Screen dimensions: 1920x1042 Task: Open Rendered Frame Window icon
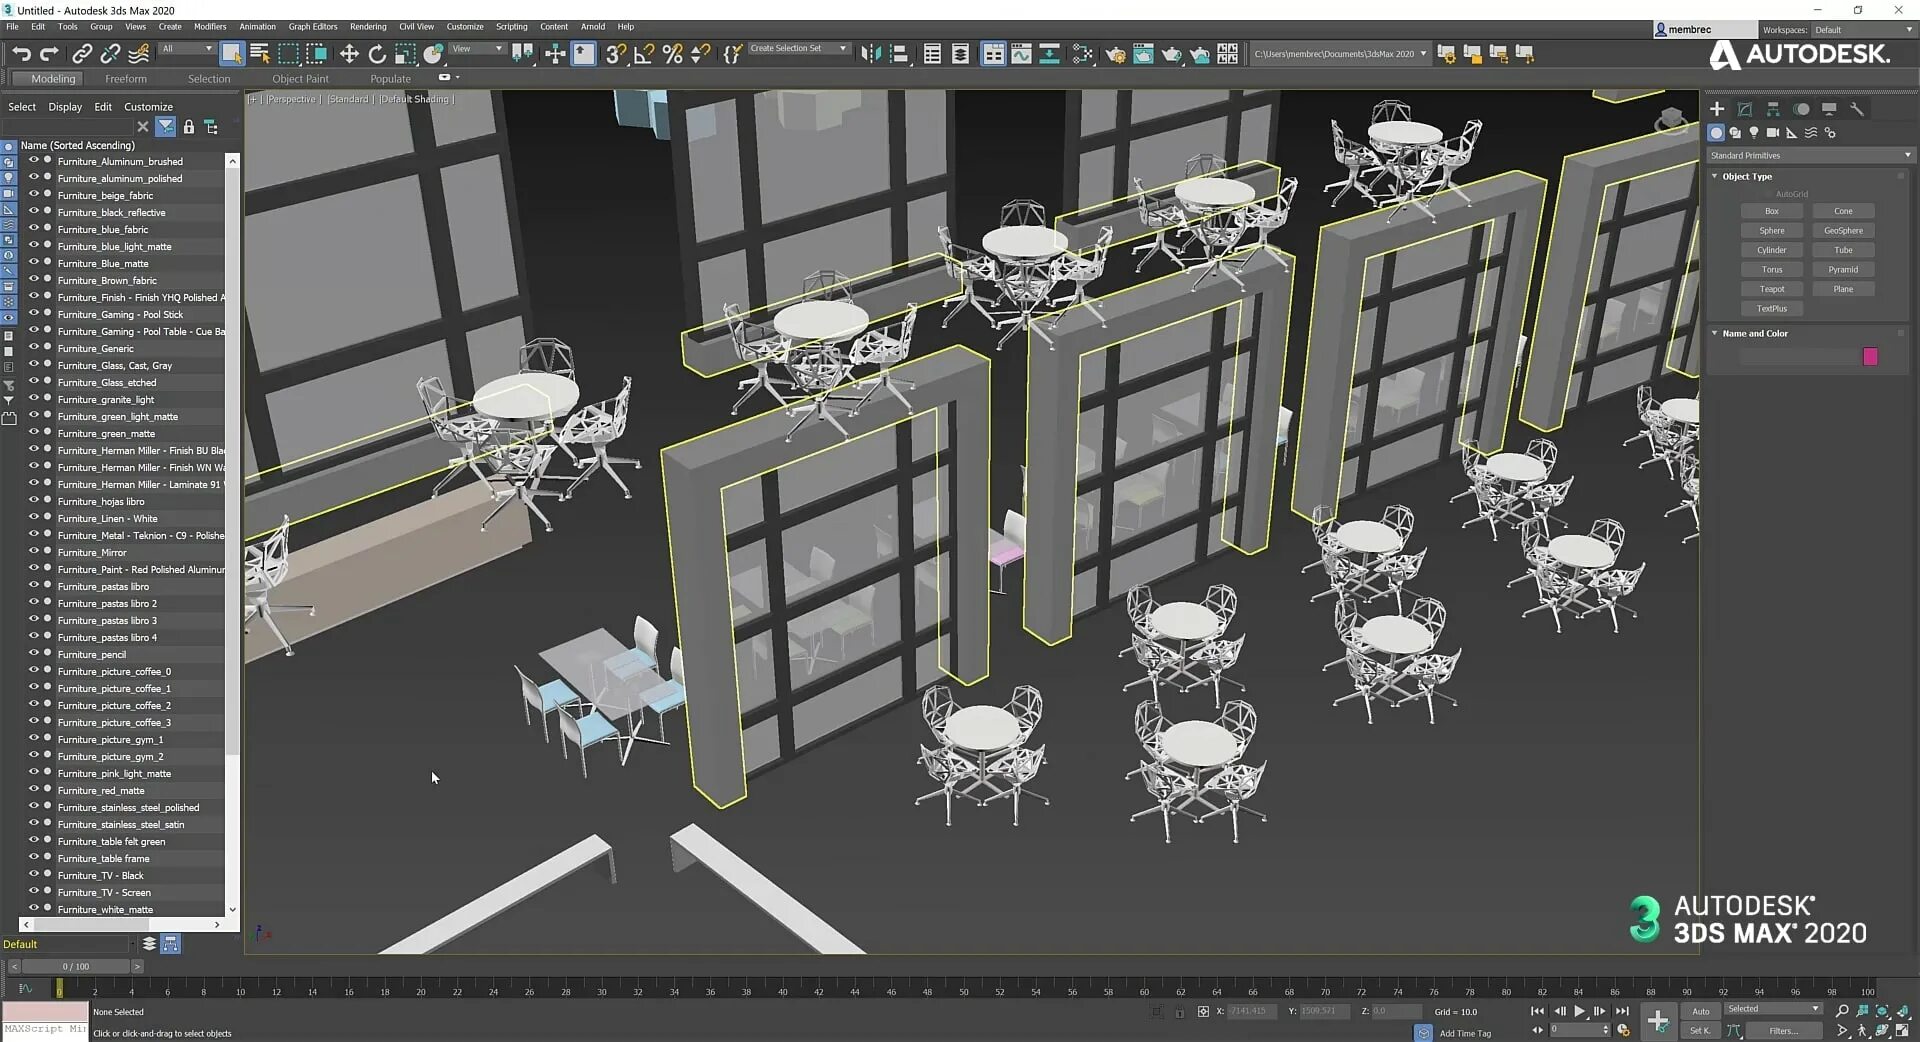click(1143, 54)
